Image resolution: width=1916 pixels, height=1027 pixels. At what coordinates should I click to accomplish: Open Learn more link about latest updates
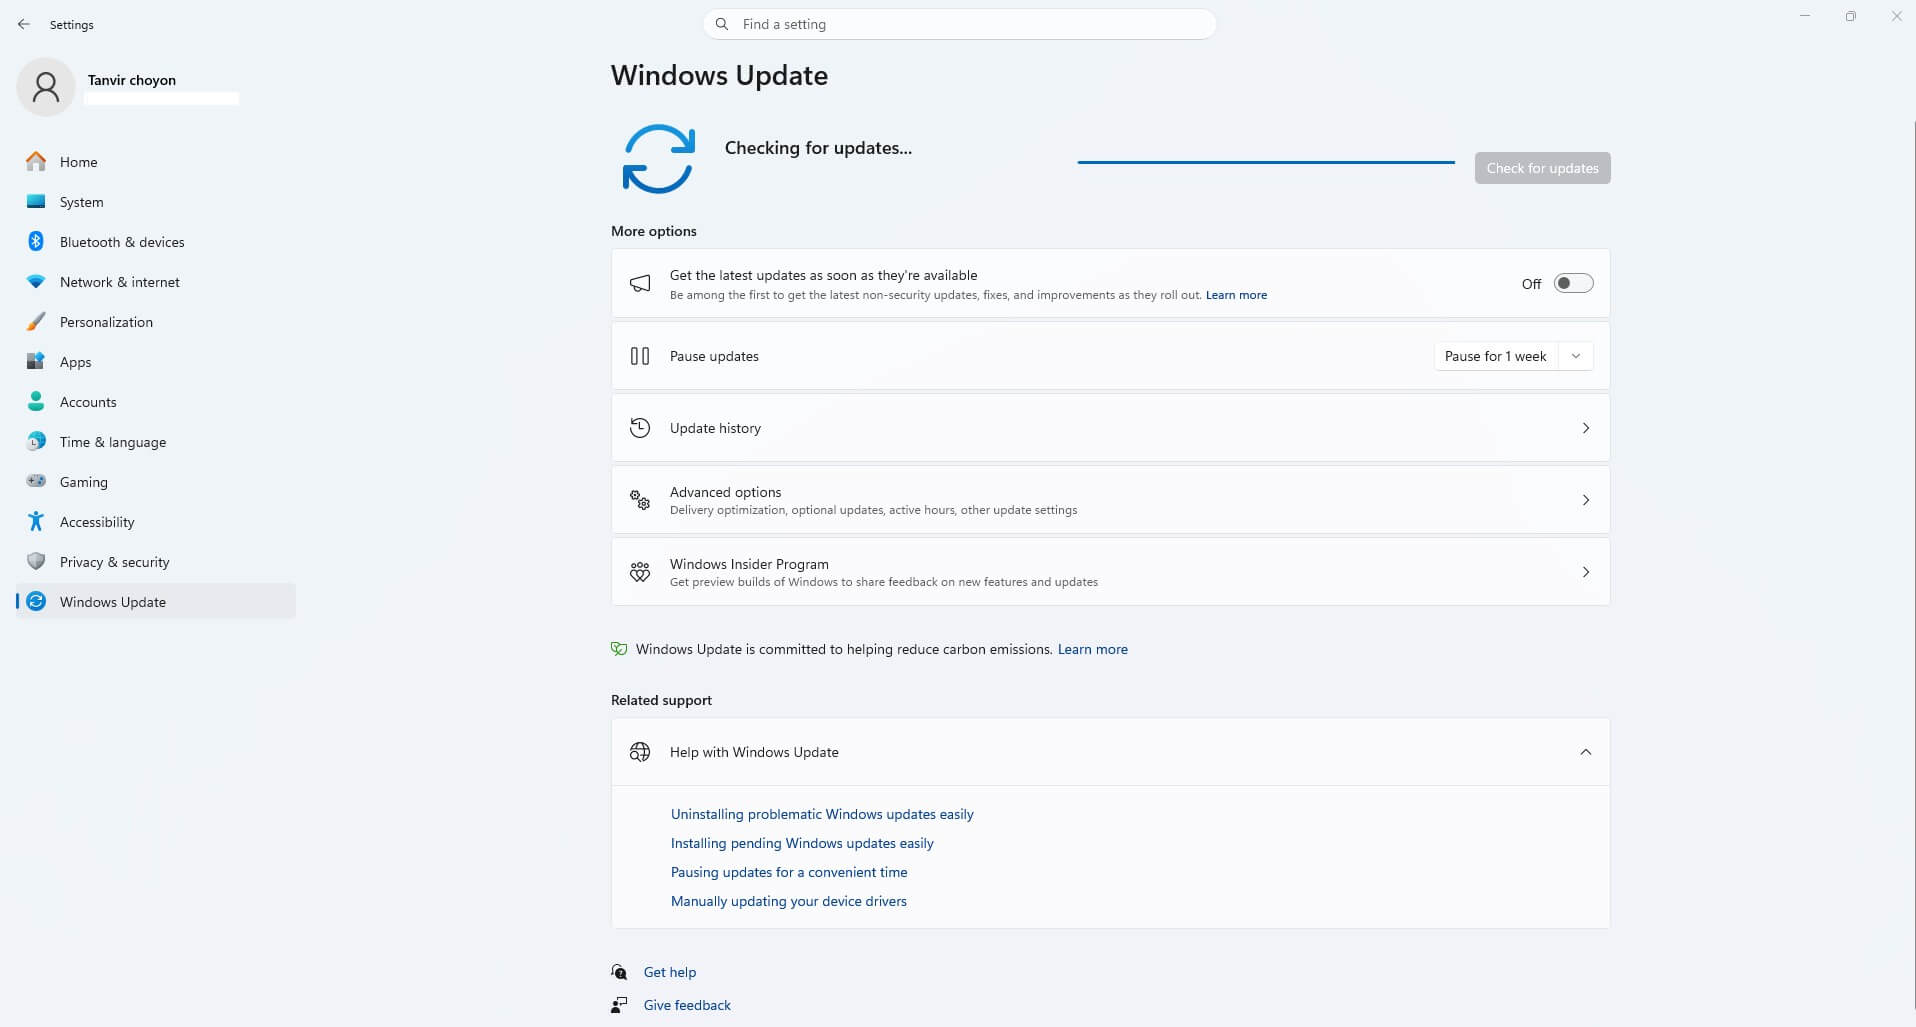1236,295
